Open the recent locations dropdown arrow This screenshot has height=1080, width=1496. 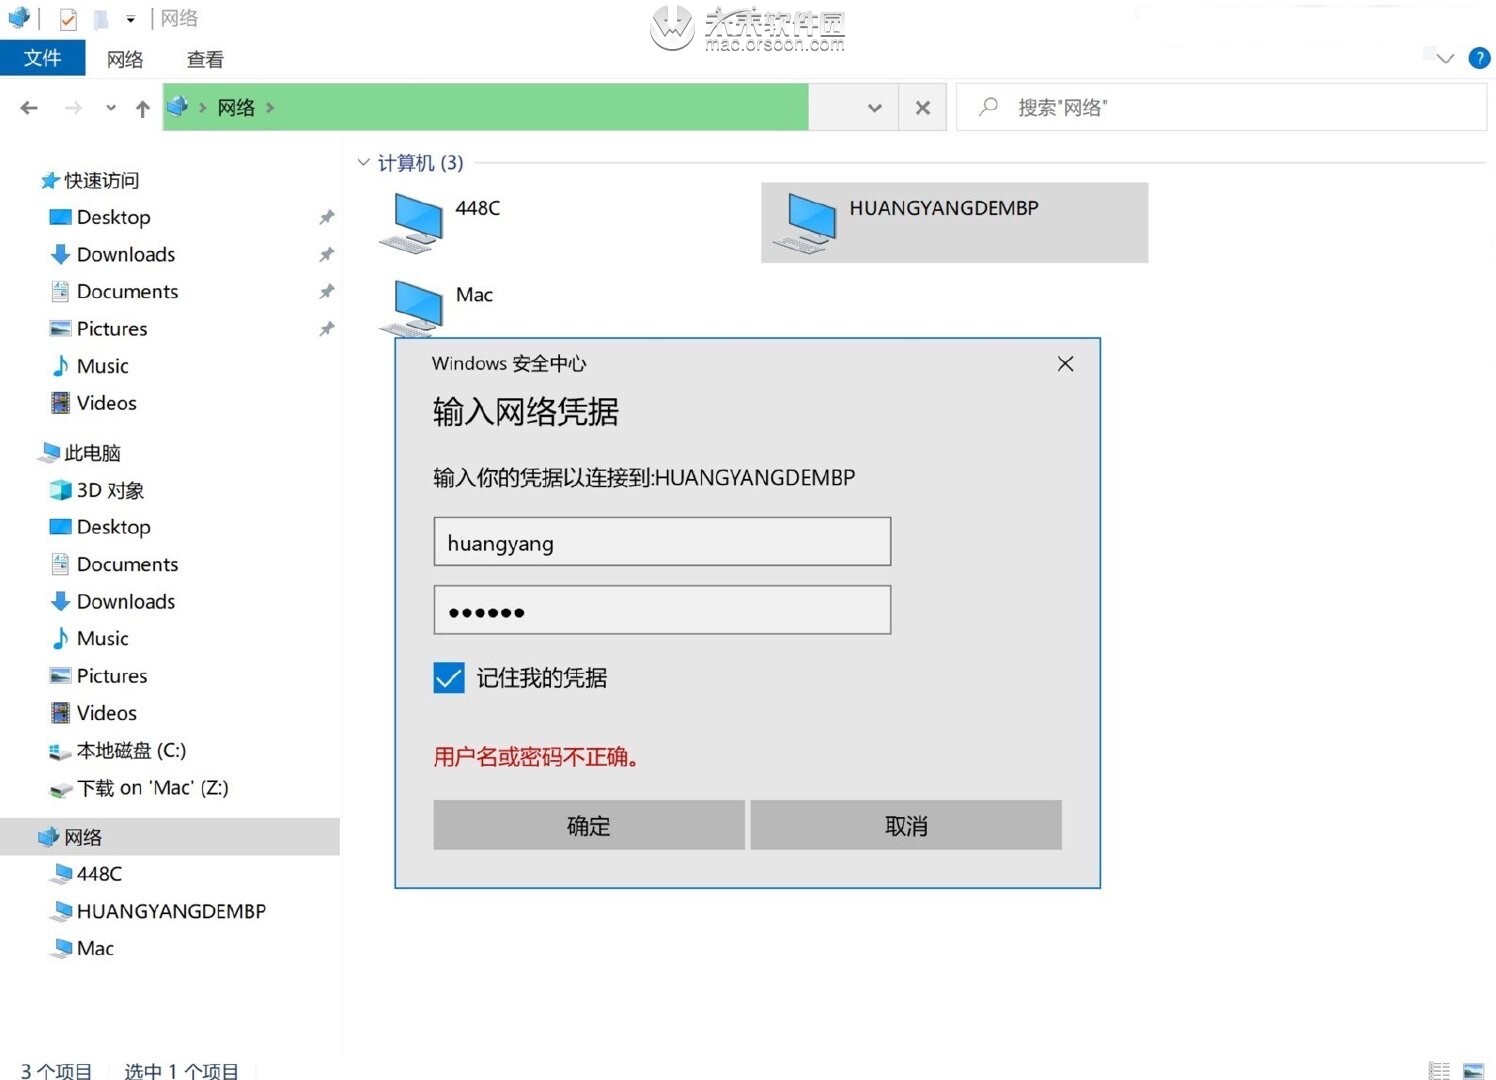(110, 108)
